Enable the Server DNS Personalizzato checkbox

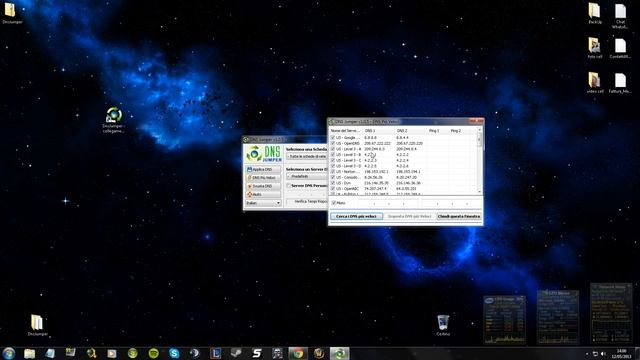coord(289,186)
